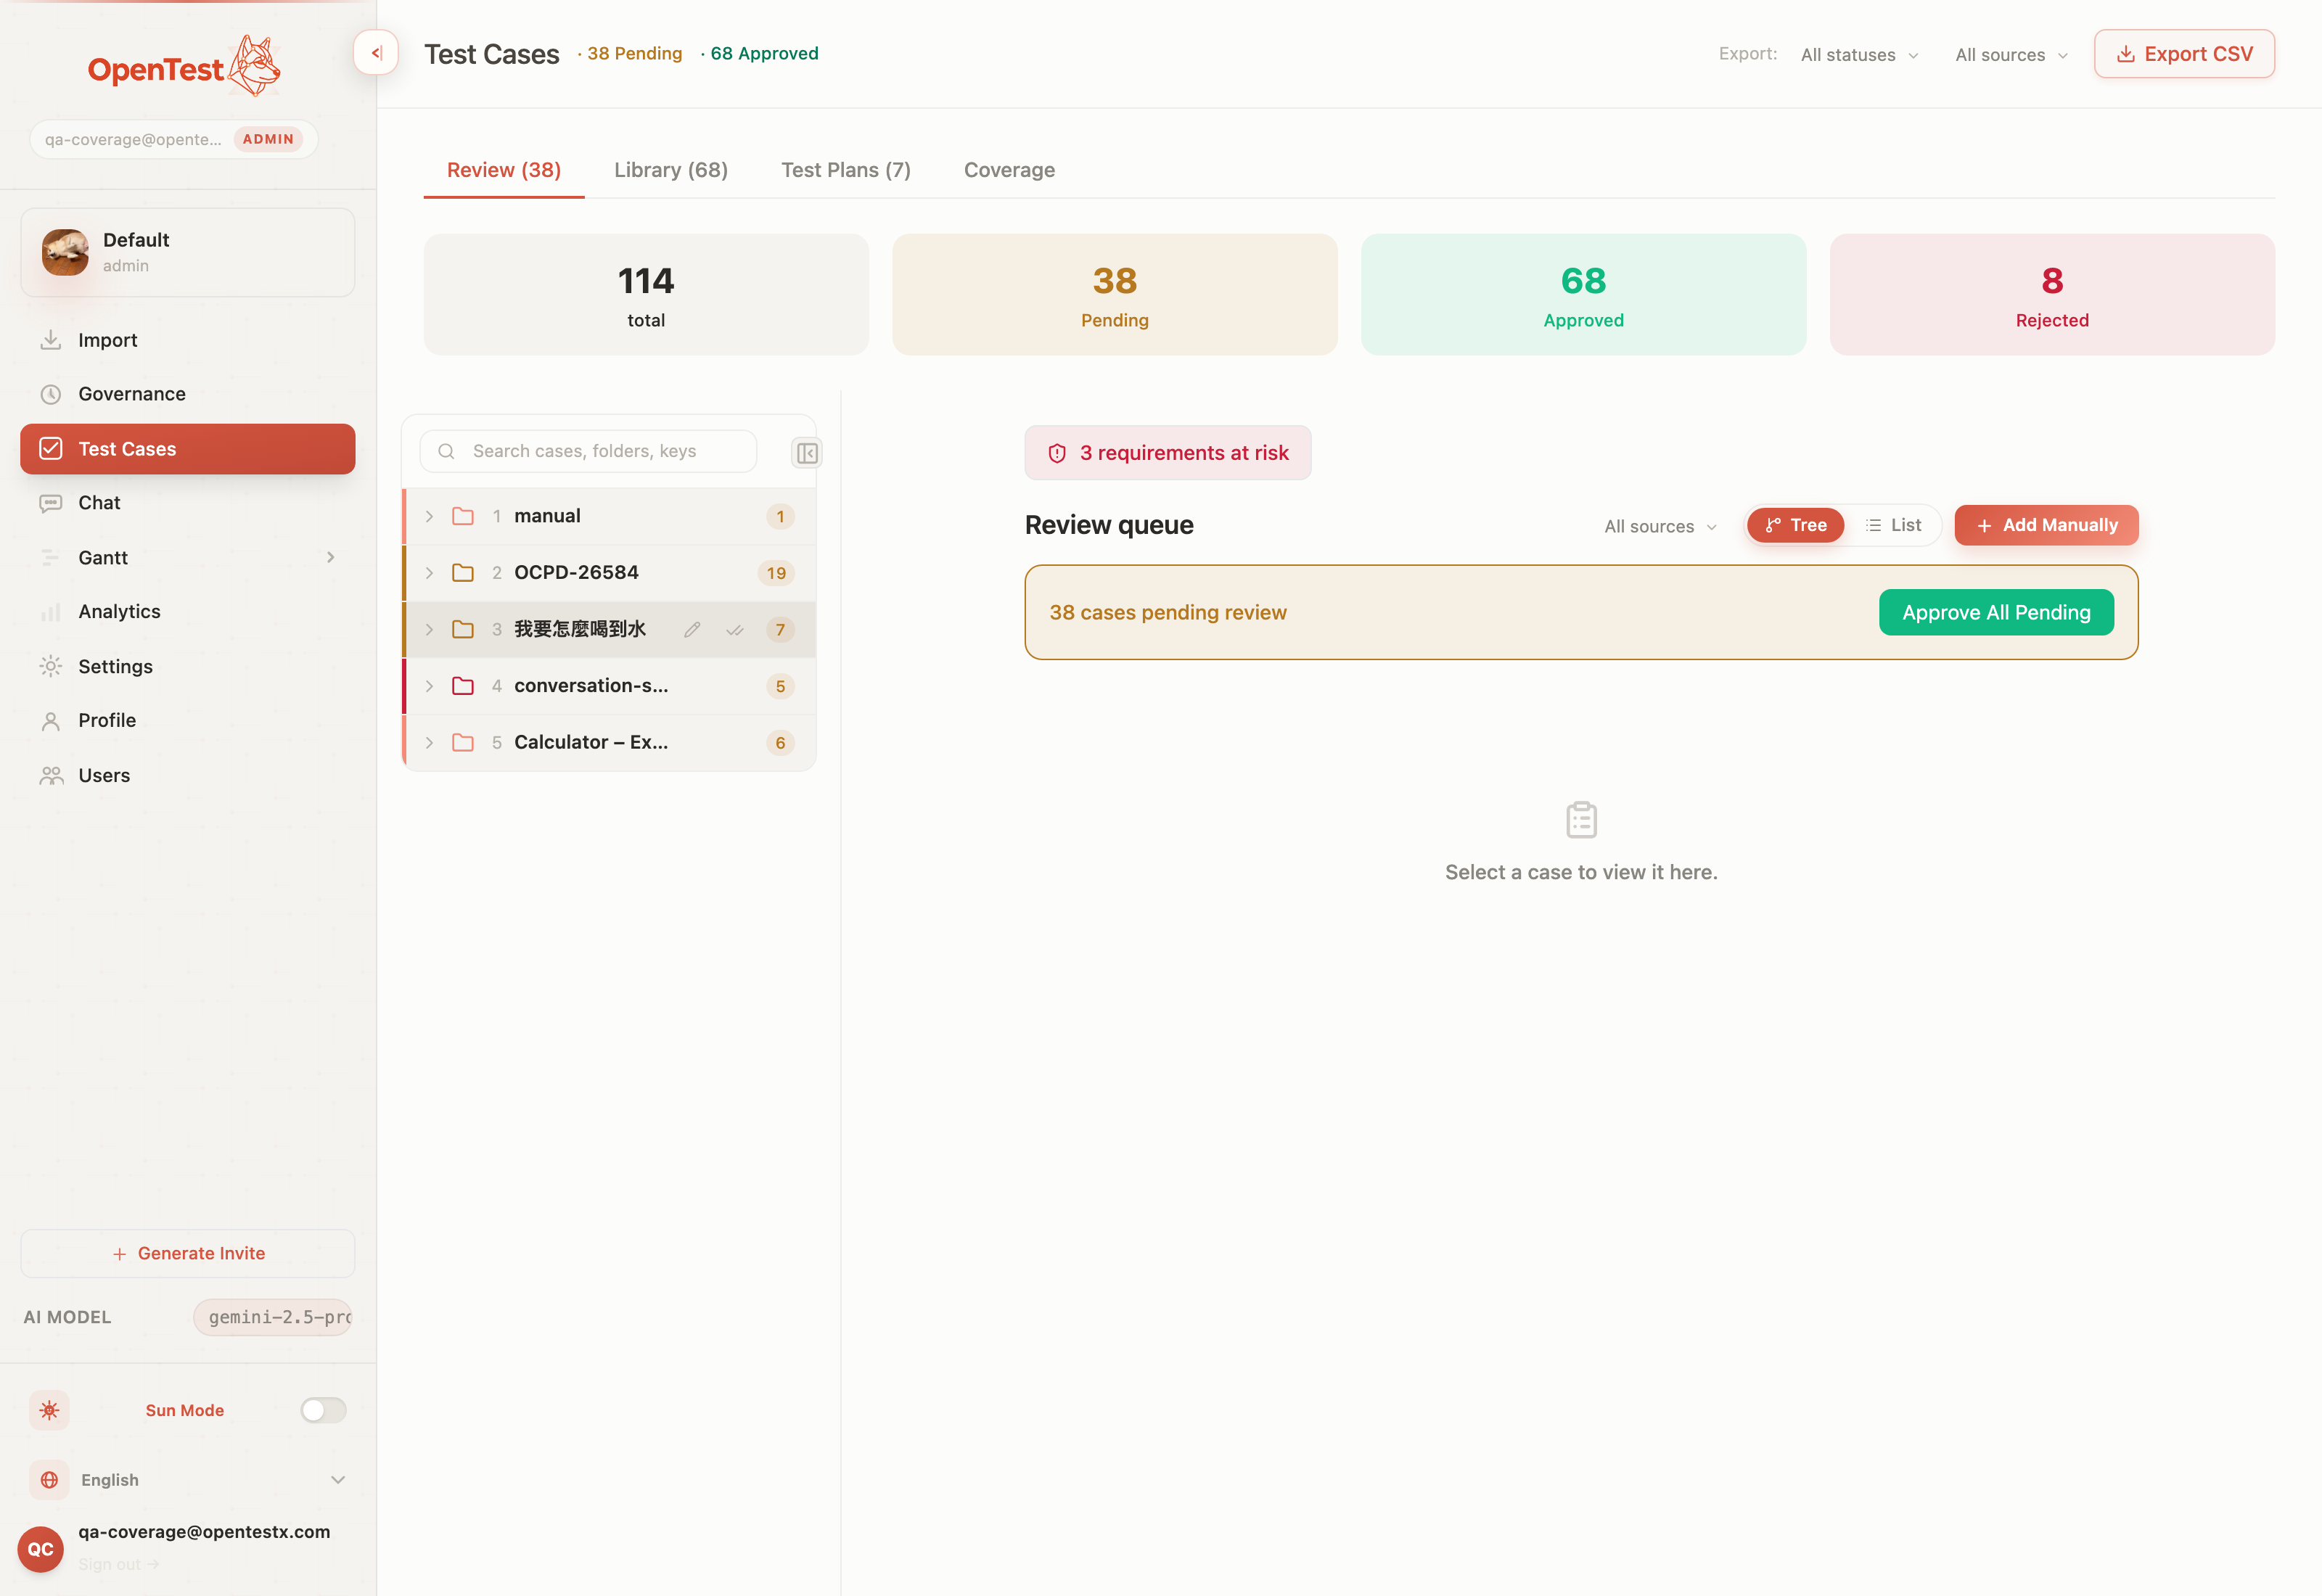Expand the OCPD-26584 folder chevron
The height and width of the screenshot is (1596, 2322).
pos(429,572)
